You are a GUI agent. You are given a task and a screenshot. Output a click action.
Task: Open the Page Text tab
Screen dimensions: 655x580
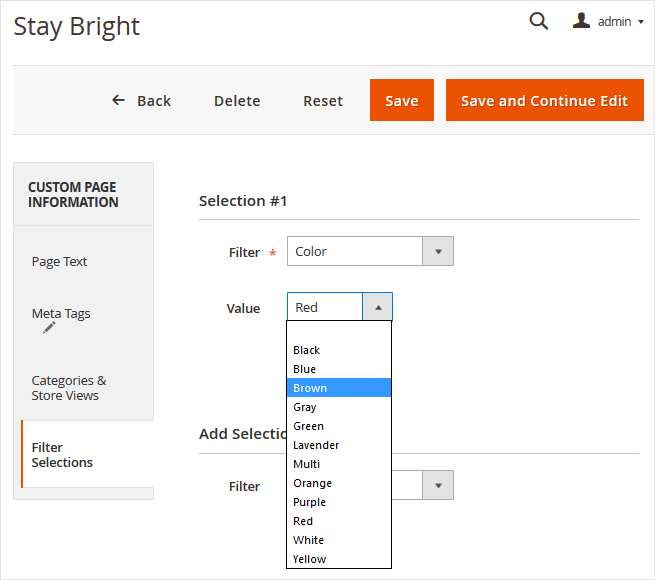point(60,261)
